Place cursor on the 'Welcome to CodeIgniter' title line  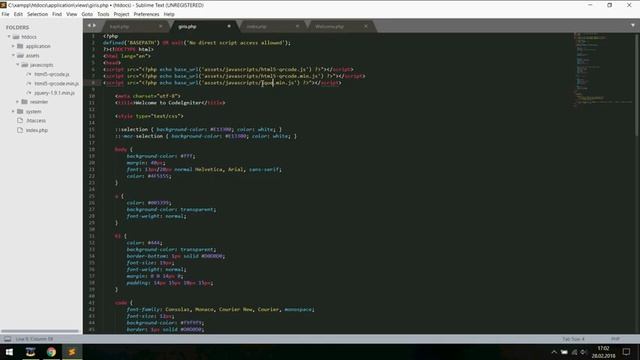coord(169,102)
